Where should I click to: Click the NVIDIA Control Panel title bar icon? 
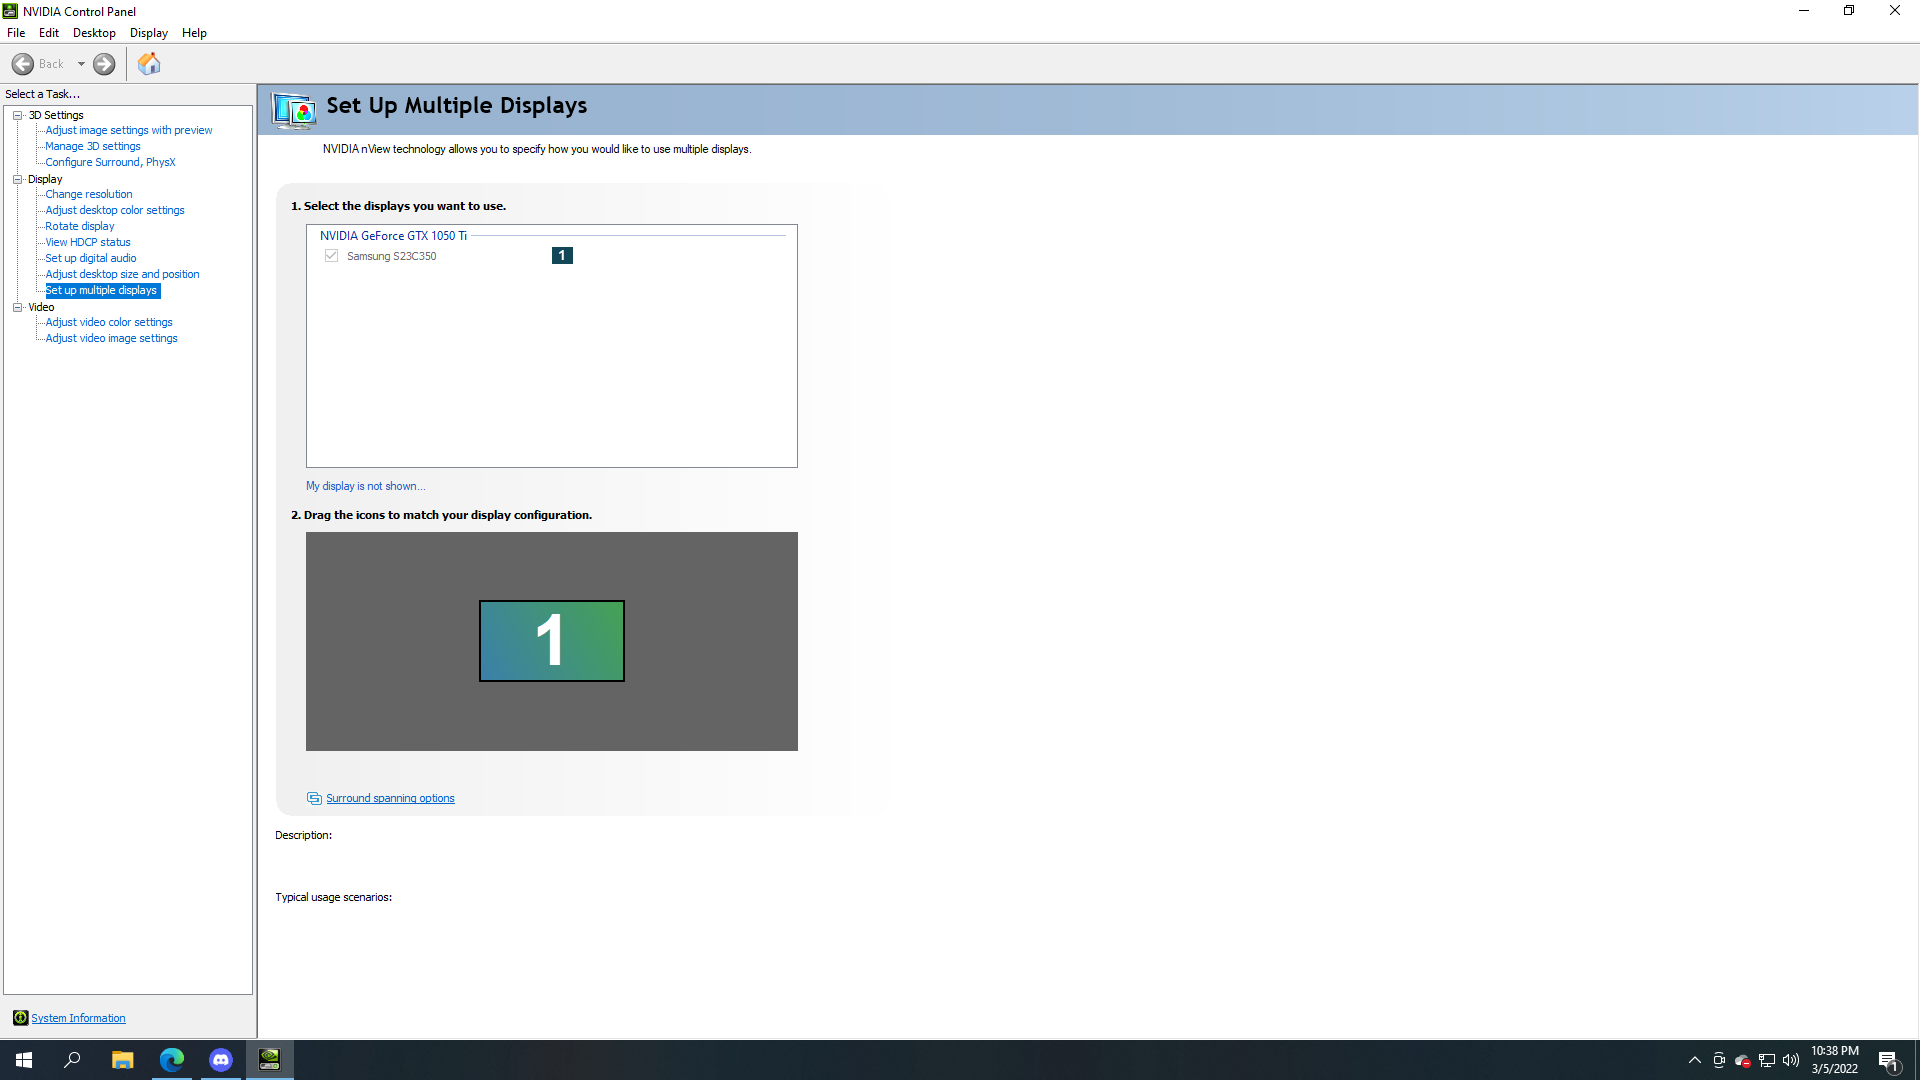point(10,11)
